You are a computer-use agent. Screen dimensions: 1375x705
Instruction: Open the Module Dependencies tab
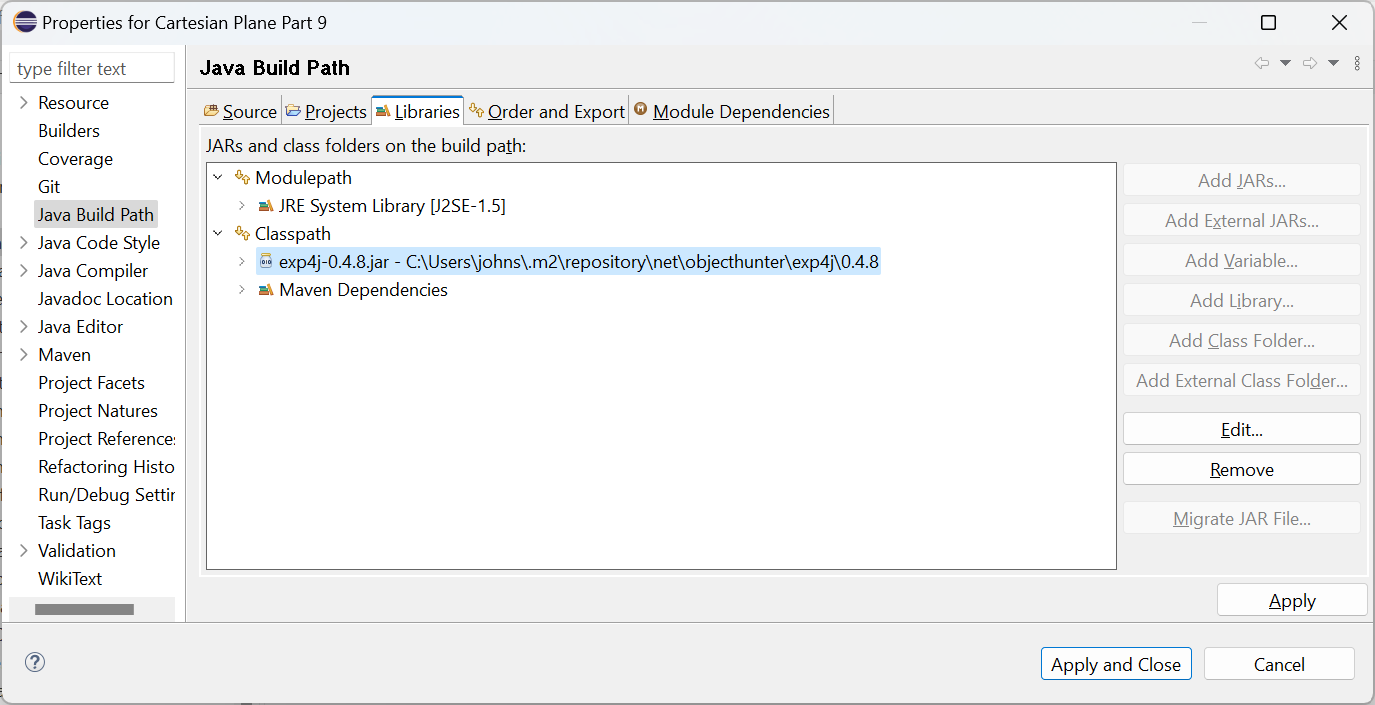tap(731, 111)
